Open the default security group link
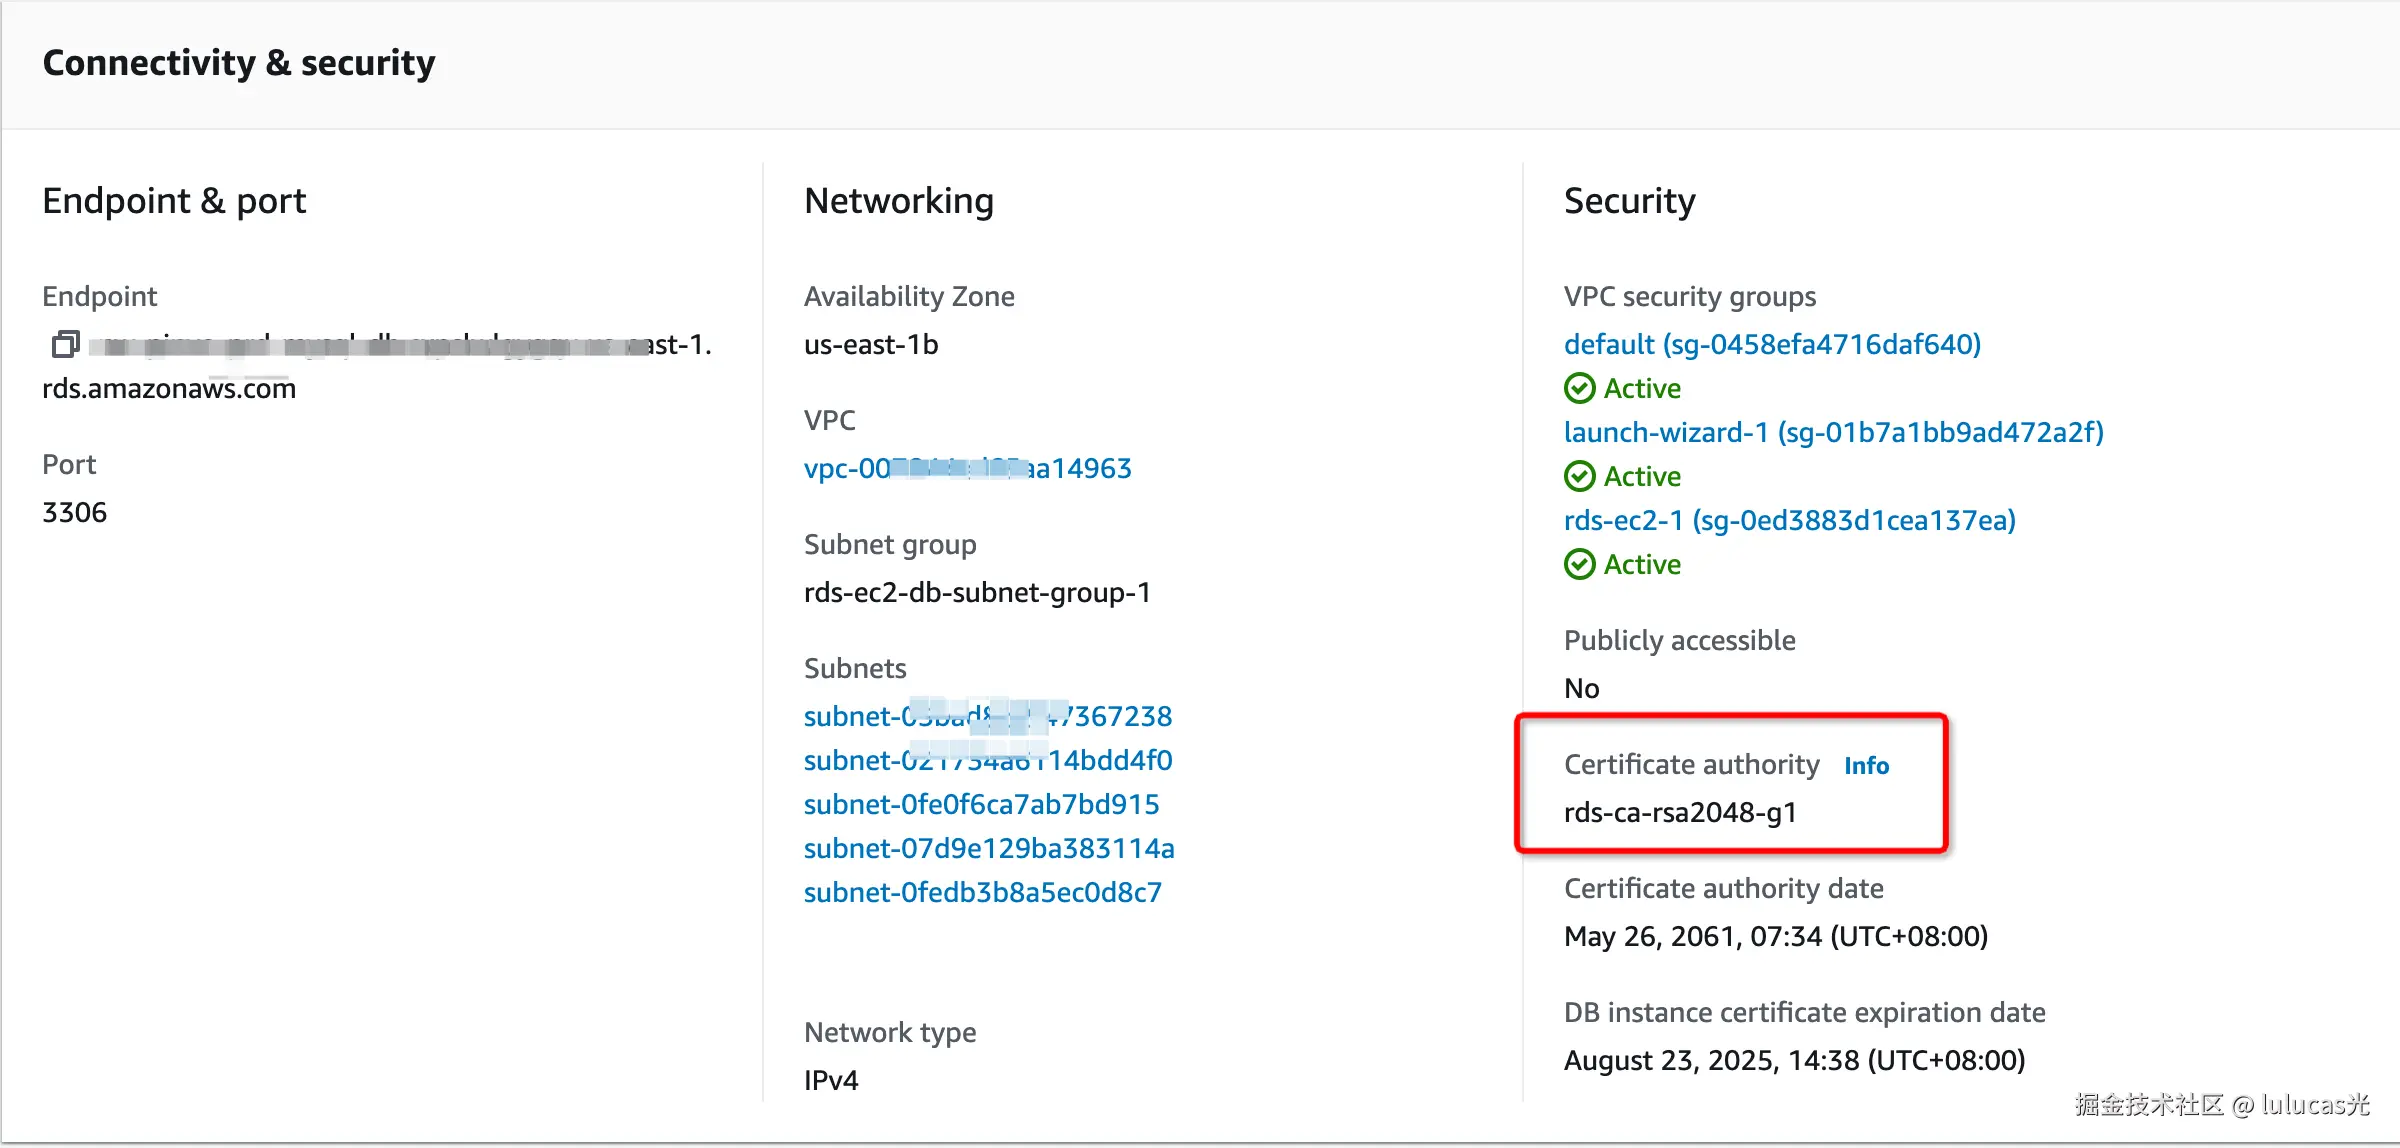 [1772, 344]
